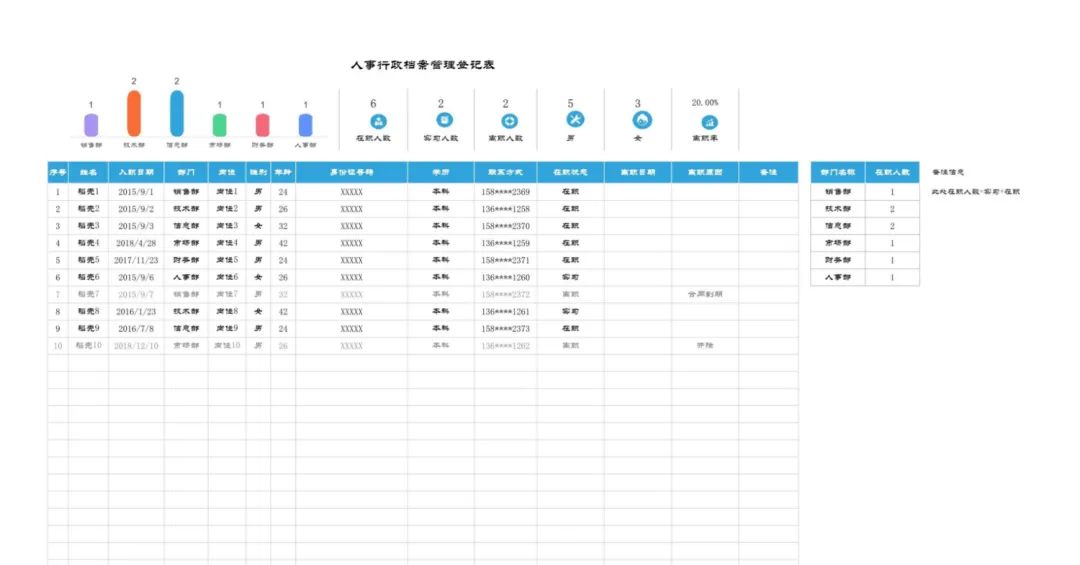This screenshot has width=1080, height=565.
Task: Click the 在职状态 column header
Action: tap(570, 172)
